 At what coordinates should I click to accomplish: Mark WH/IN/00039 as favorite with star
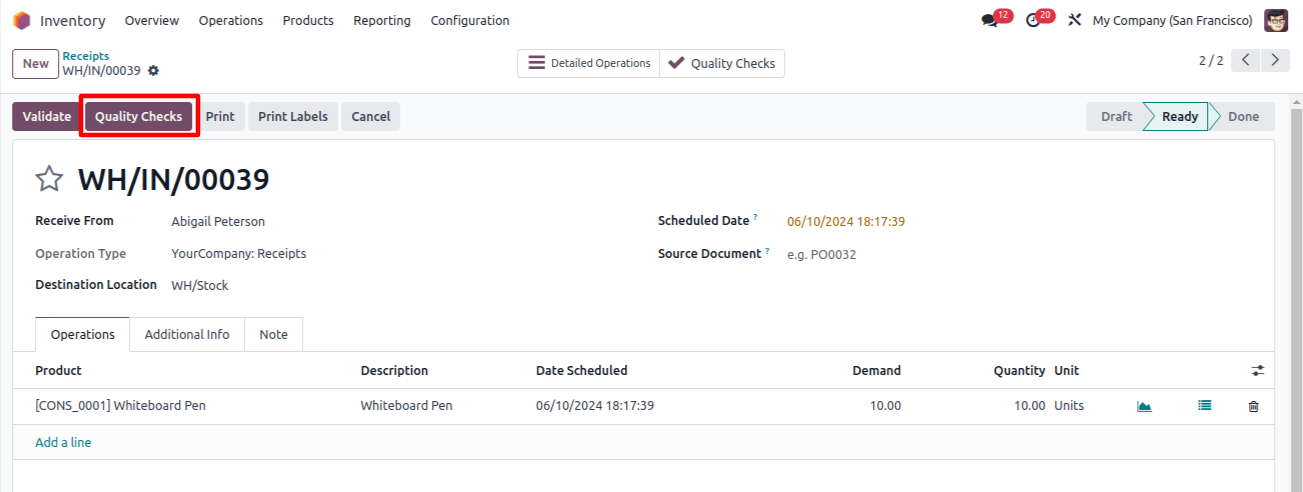point(49,179)
